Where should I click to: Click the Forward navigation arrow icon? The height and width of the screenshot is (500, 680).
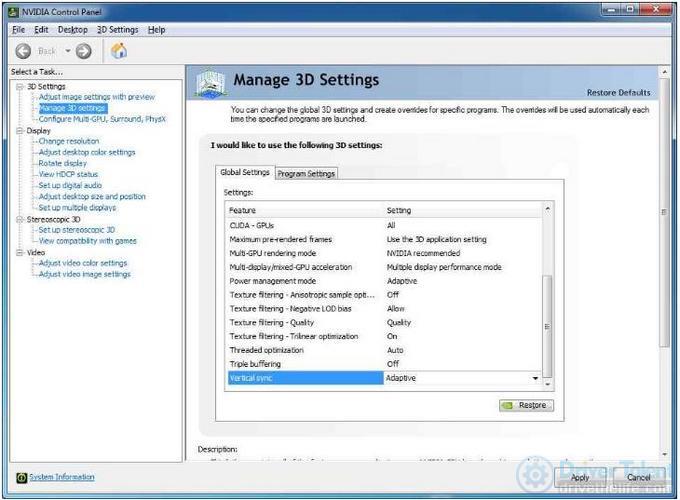coord(84,51)
